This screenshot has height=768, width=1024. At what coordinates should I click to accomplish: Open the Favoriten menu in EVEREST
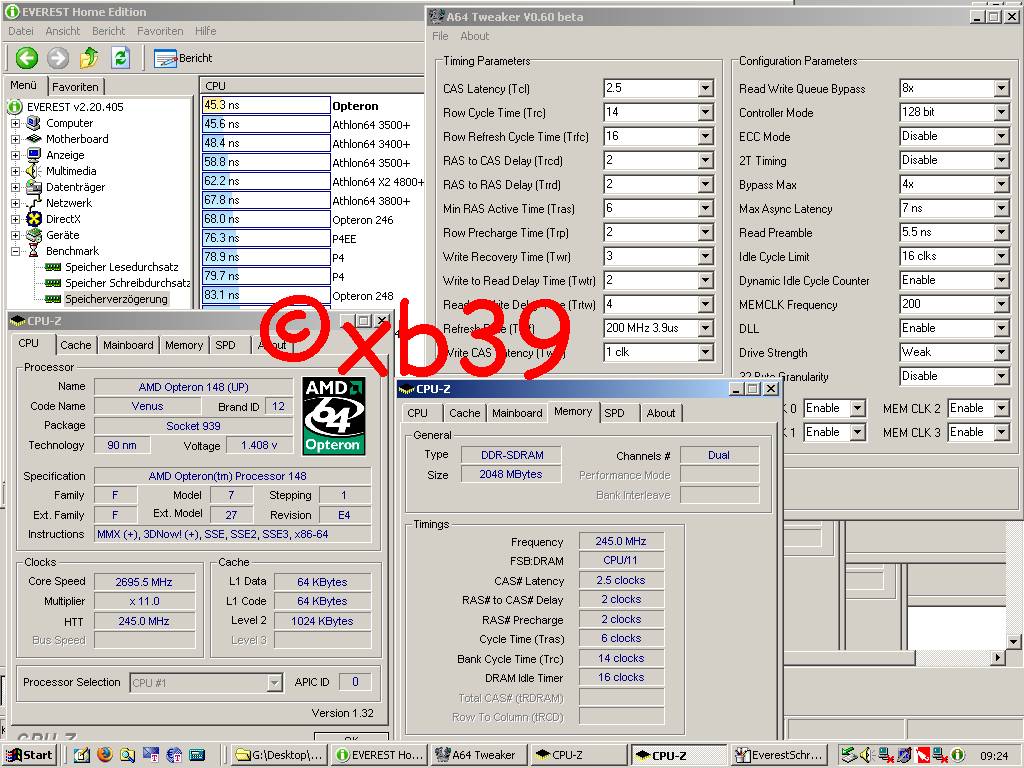(160, 31)
